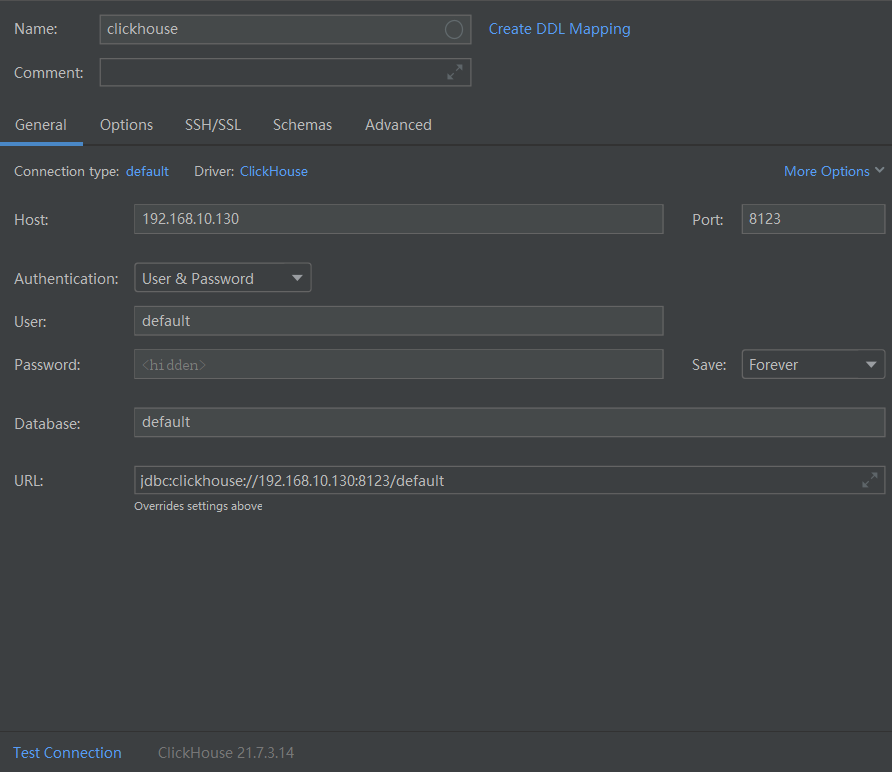The image size is (892, 772).
Task: Switch to the Options tab
Action: 126,125
